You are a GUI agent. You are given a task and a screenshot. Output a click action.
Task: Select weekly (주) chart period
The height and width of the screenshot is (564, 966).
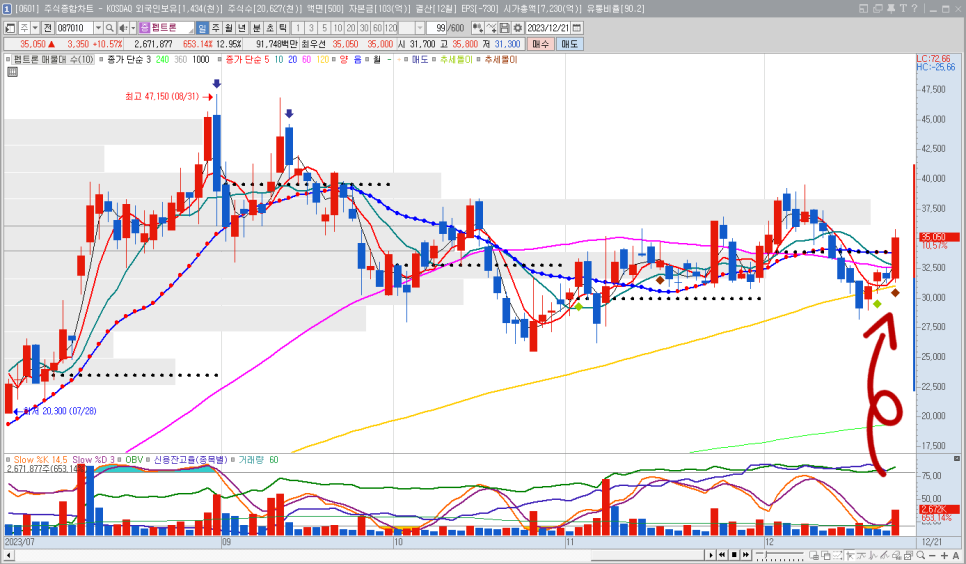[x=216, y=28]
